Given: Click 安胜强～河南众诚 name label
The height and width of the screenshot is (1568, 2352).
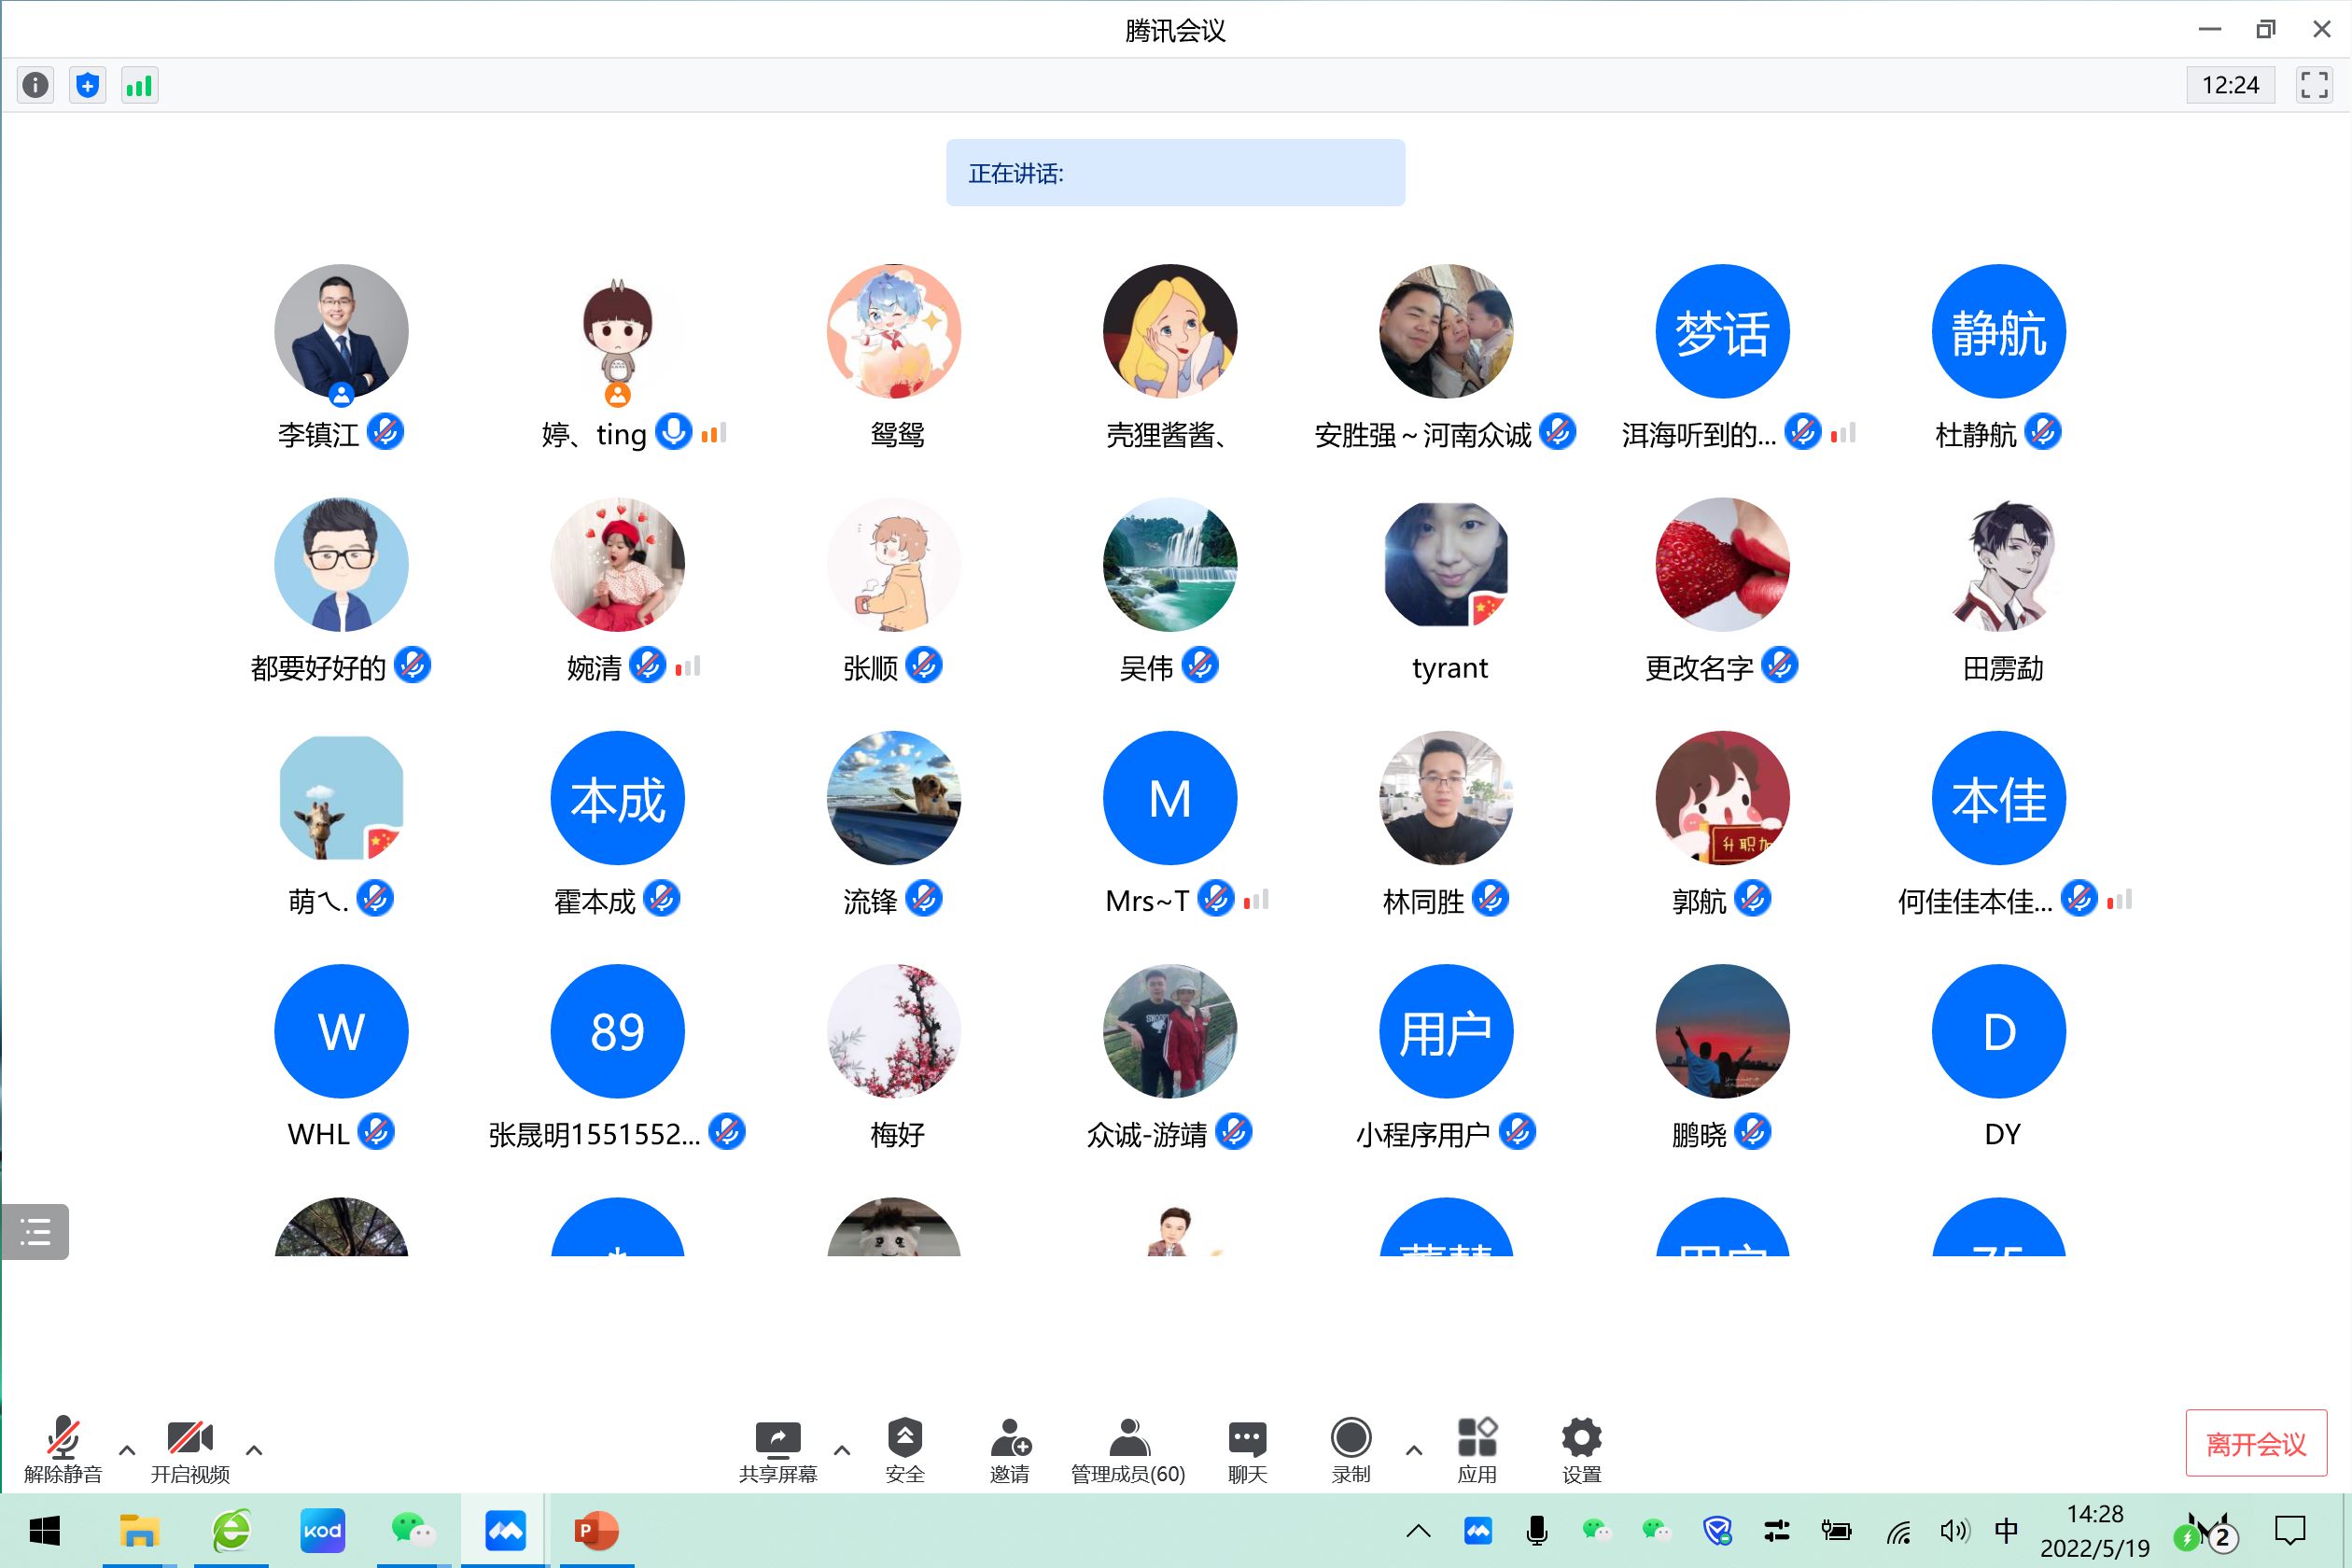Looking at the screenshot, I should (x=1422, y=434).
